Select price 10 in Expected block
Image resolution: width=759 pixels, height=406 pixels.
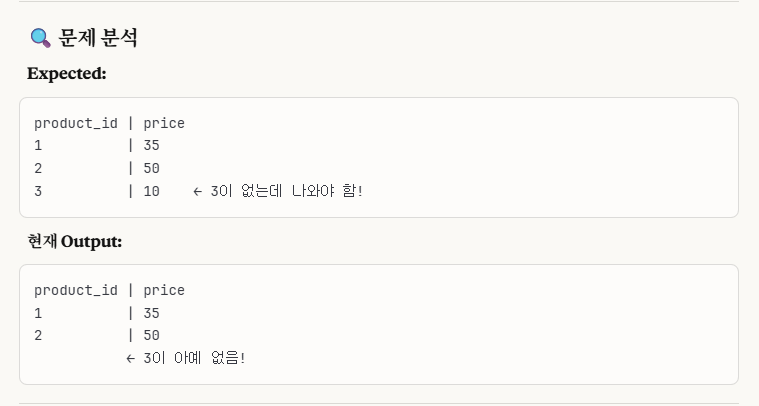(x=152, y=191)
